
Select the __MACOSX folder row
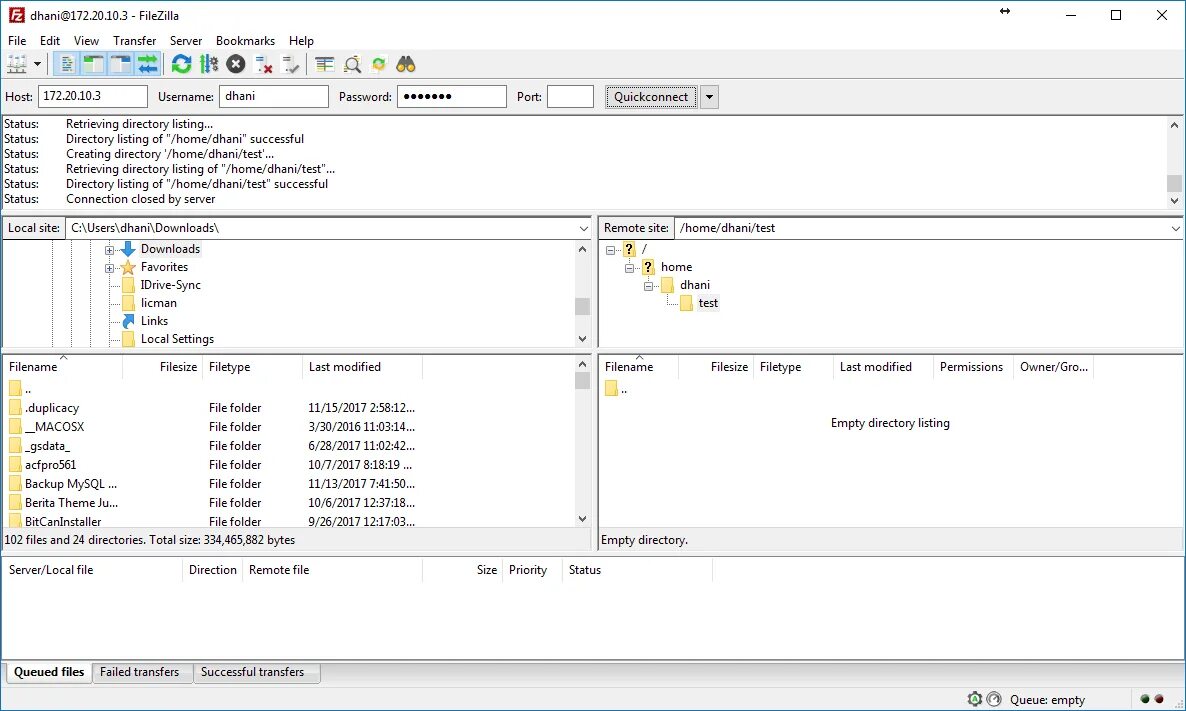click(x=287, y=427)
